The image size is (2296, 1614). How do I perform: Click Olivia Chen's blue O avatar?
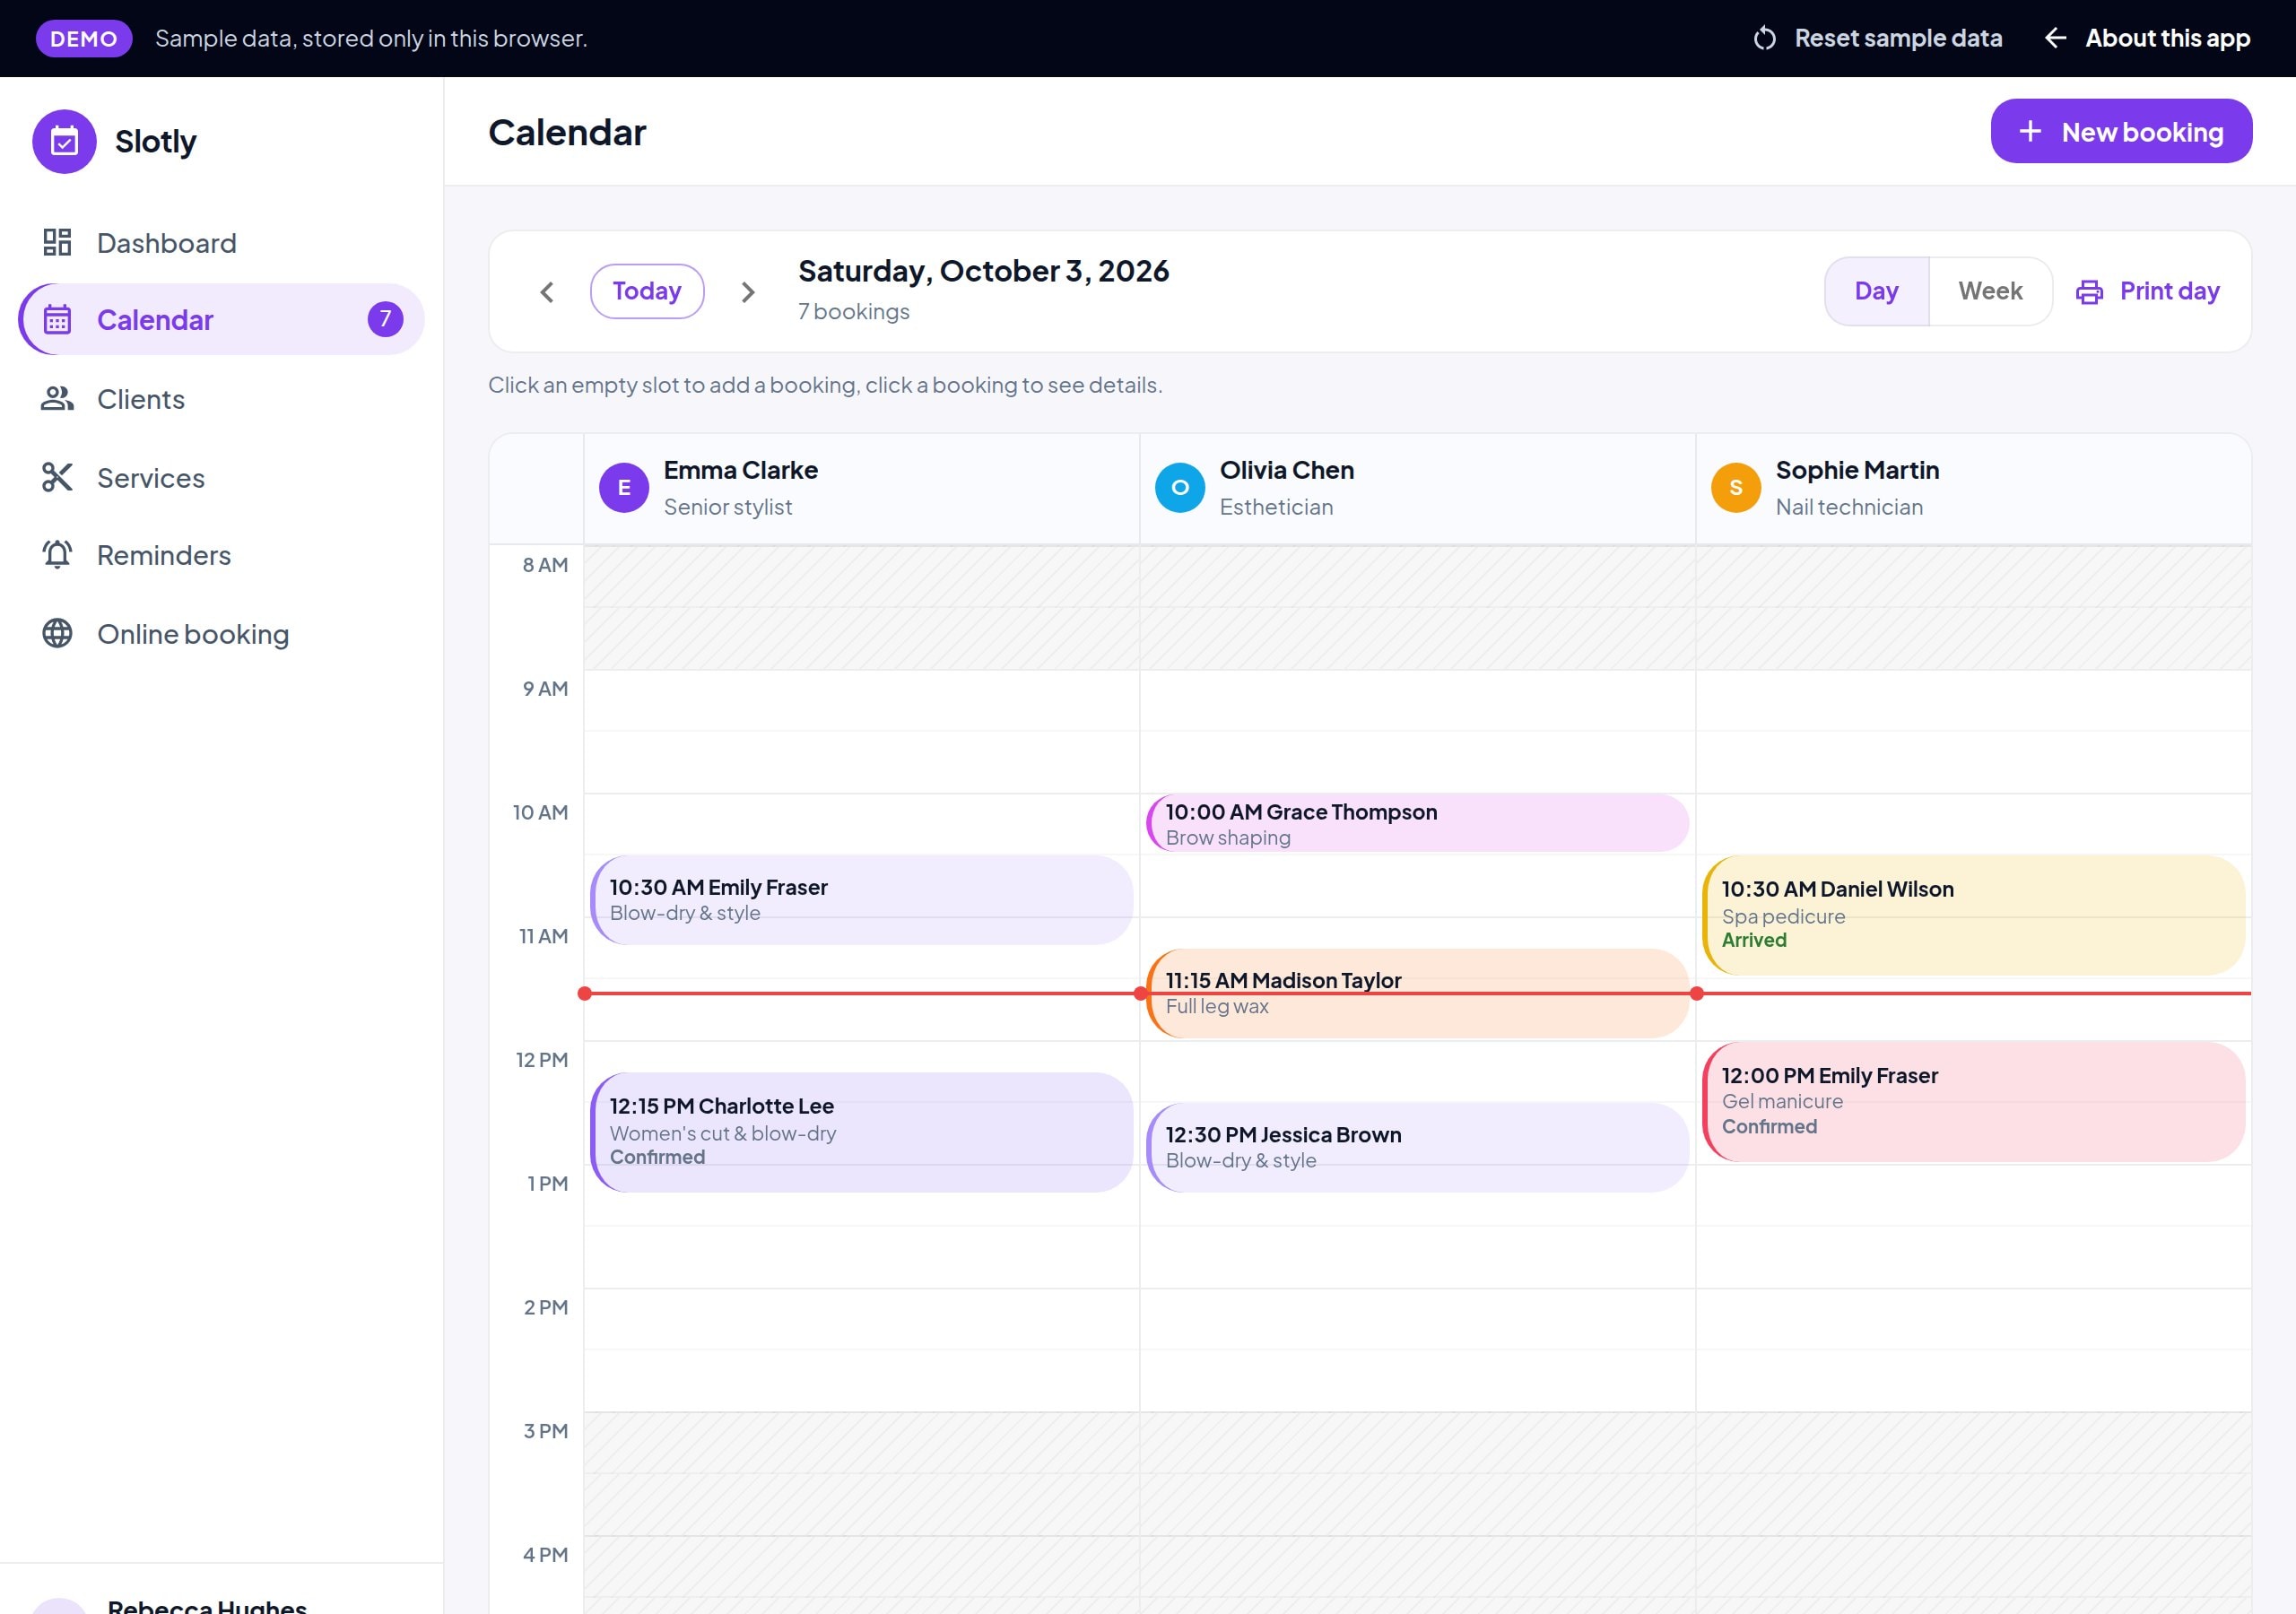[1180, 488]
